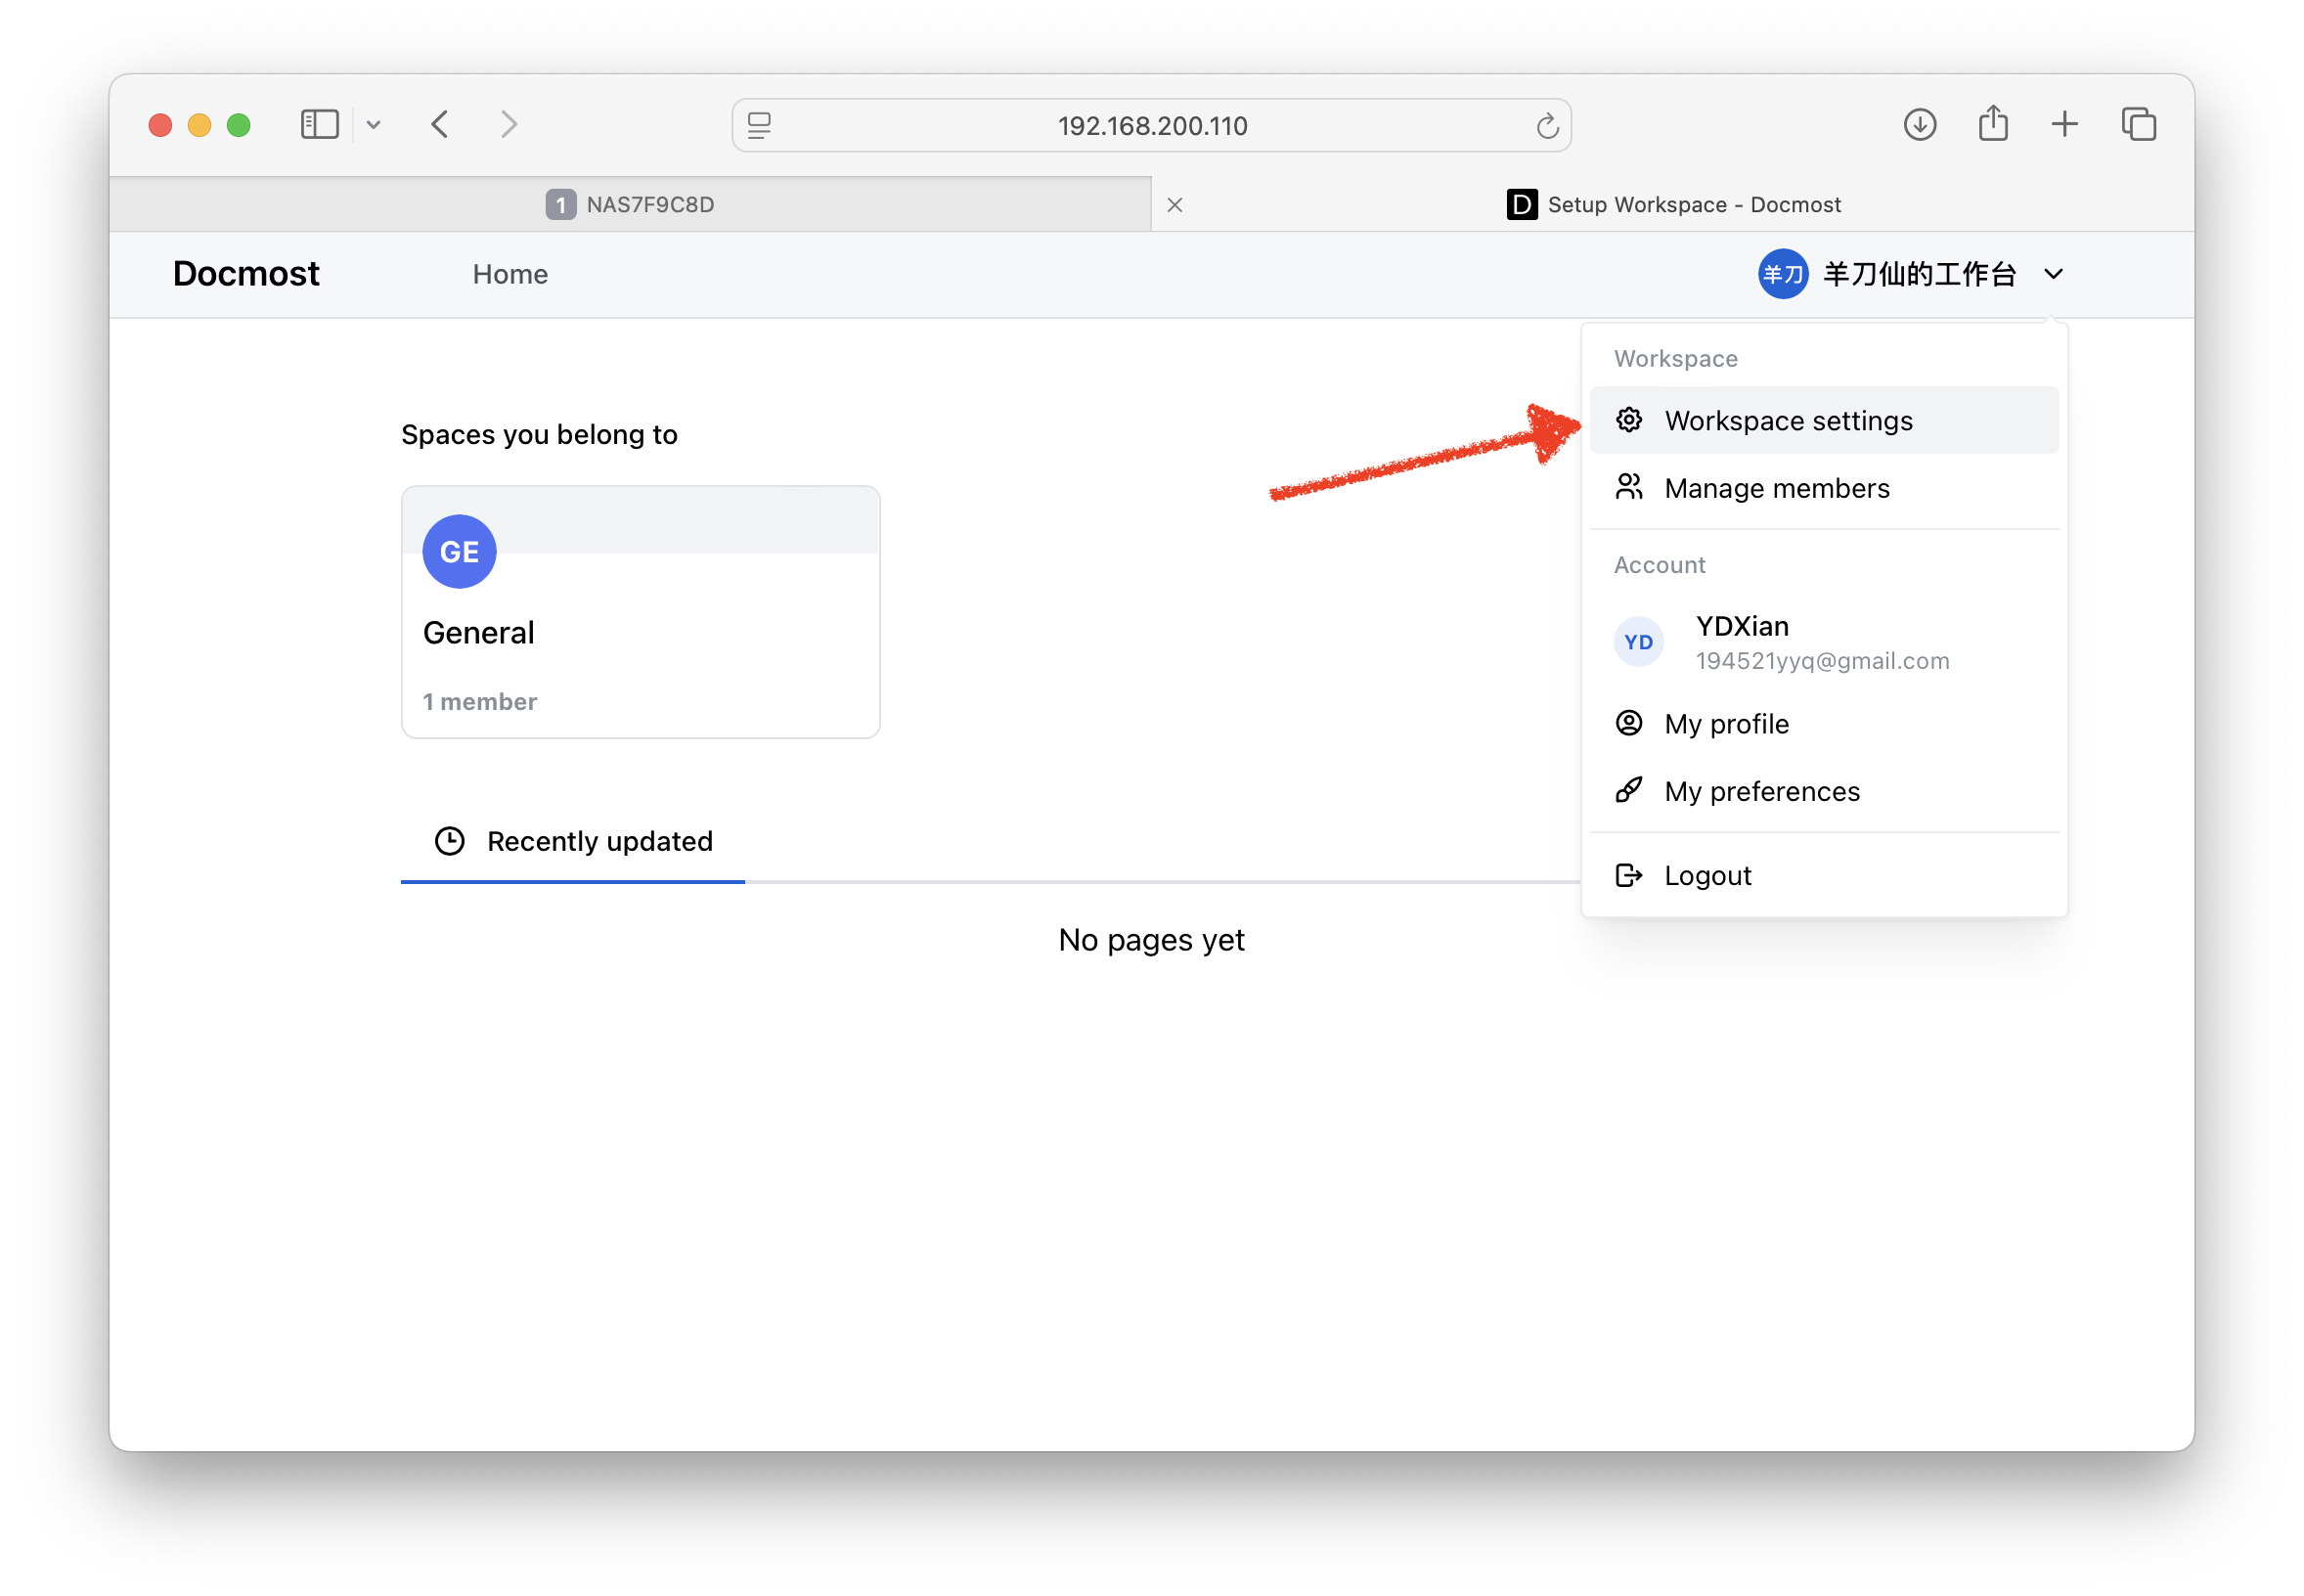2304x1596 pixels.
Task: Open Workspace settings from menu
Action: 1823,420
